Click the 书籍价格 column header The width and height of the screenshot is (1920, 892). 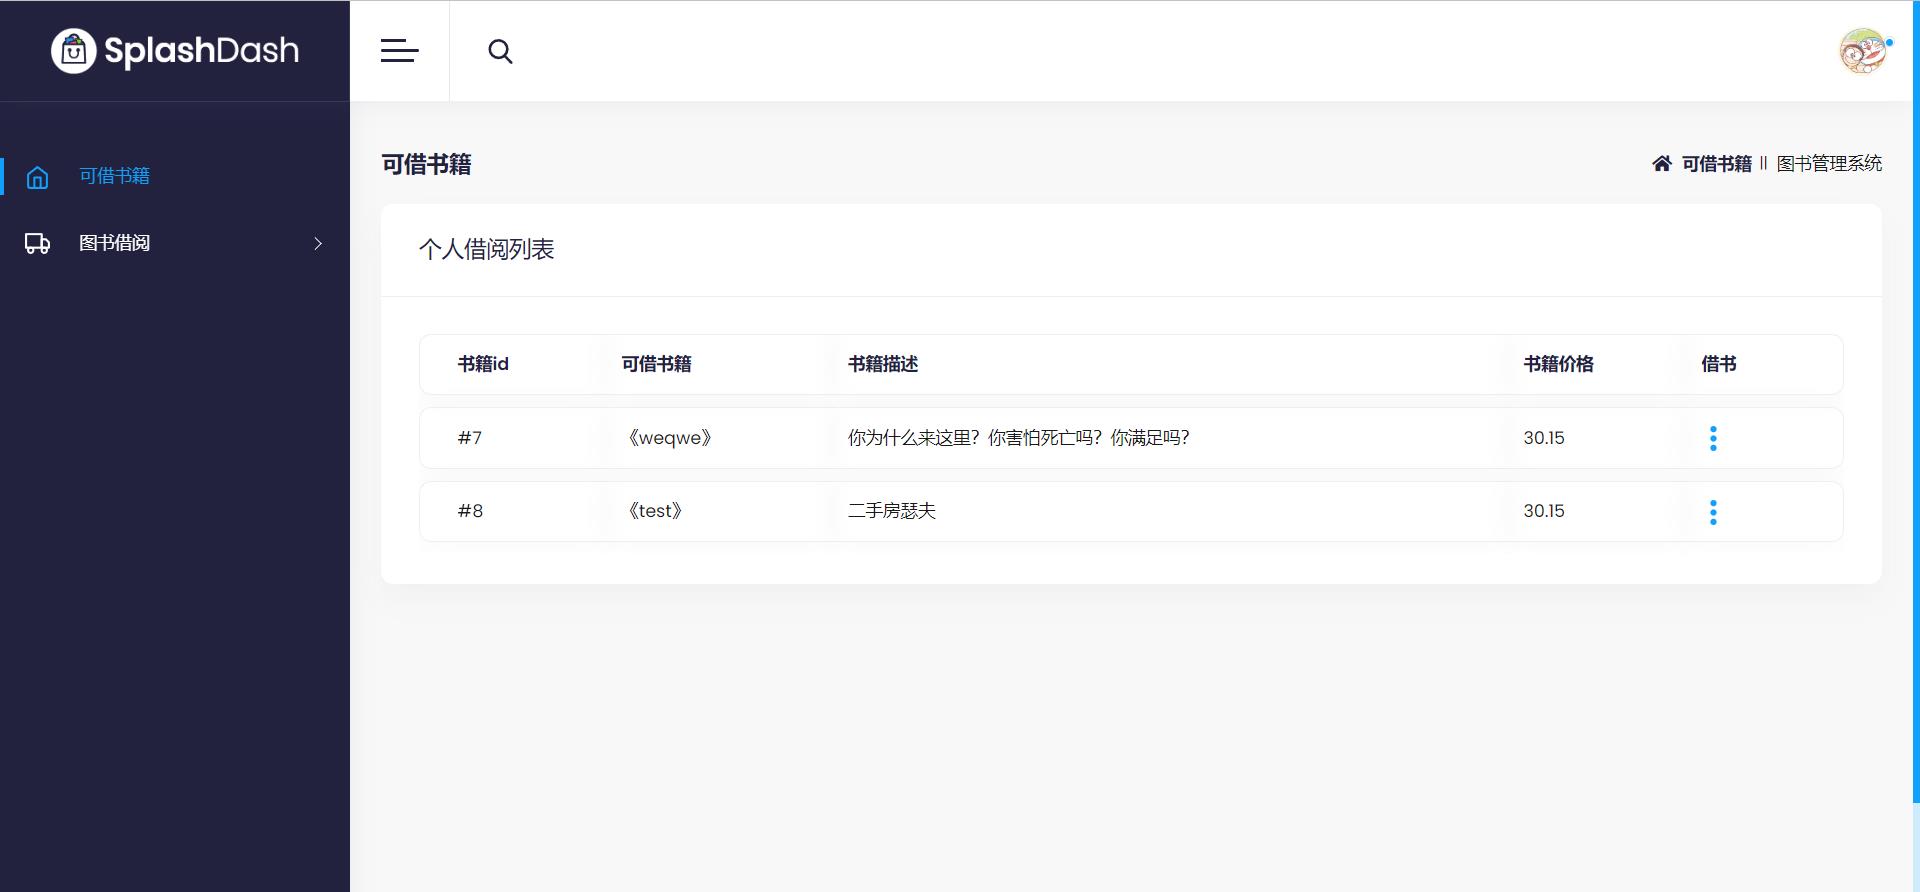tap(1558, 364)
